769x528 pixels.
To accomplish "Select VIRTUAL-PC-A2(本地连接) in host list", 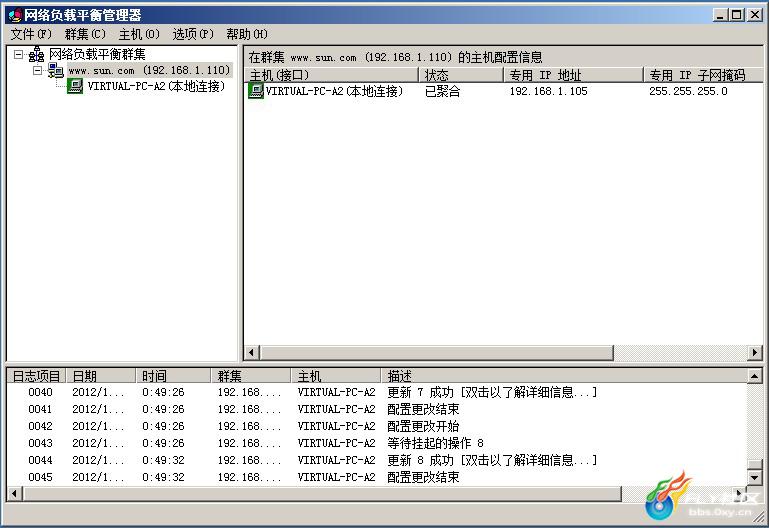I will [334, 91].
